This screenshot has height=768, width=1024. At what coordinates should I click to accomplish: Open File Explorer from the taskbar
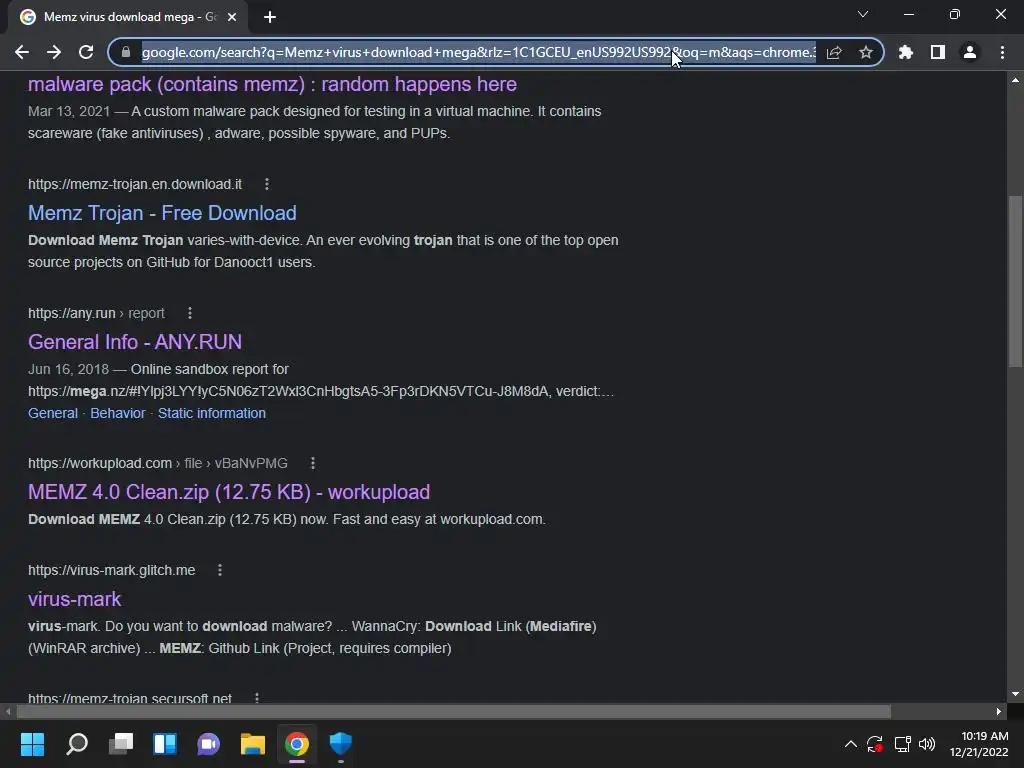253,744
